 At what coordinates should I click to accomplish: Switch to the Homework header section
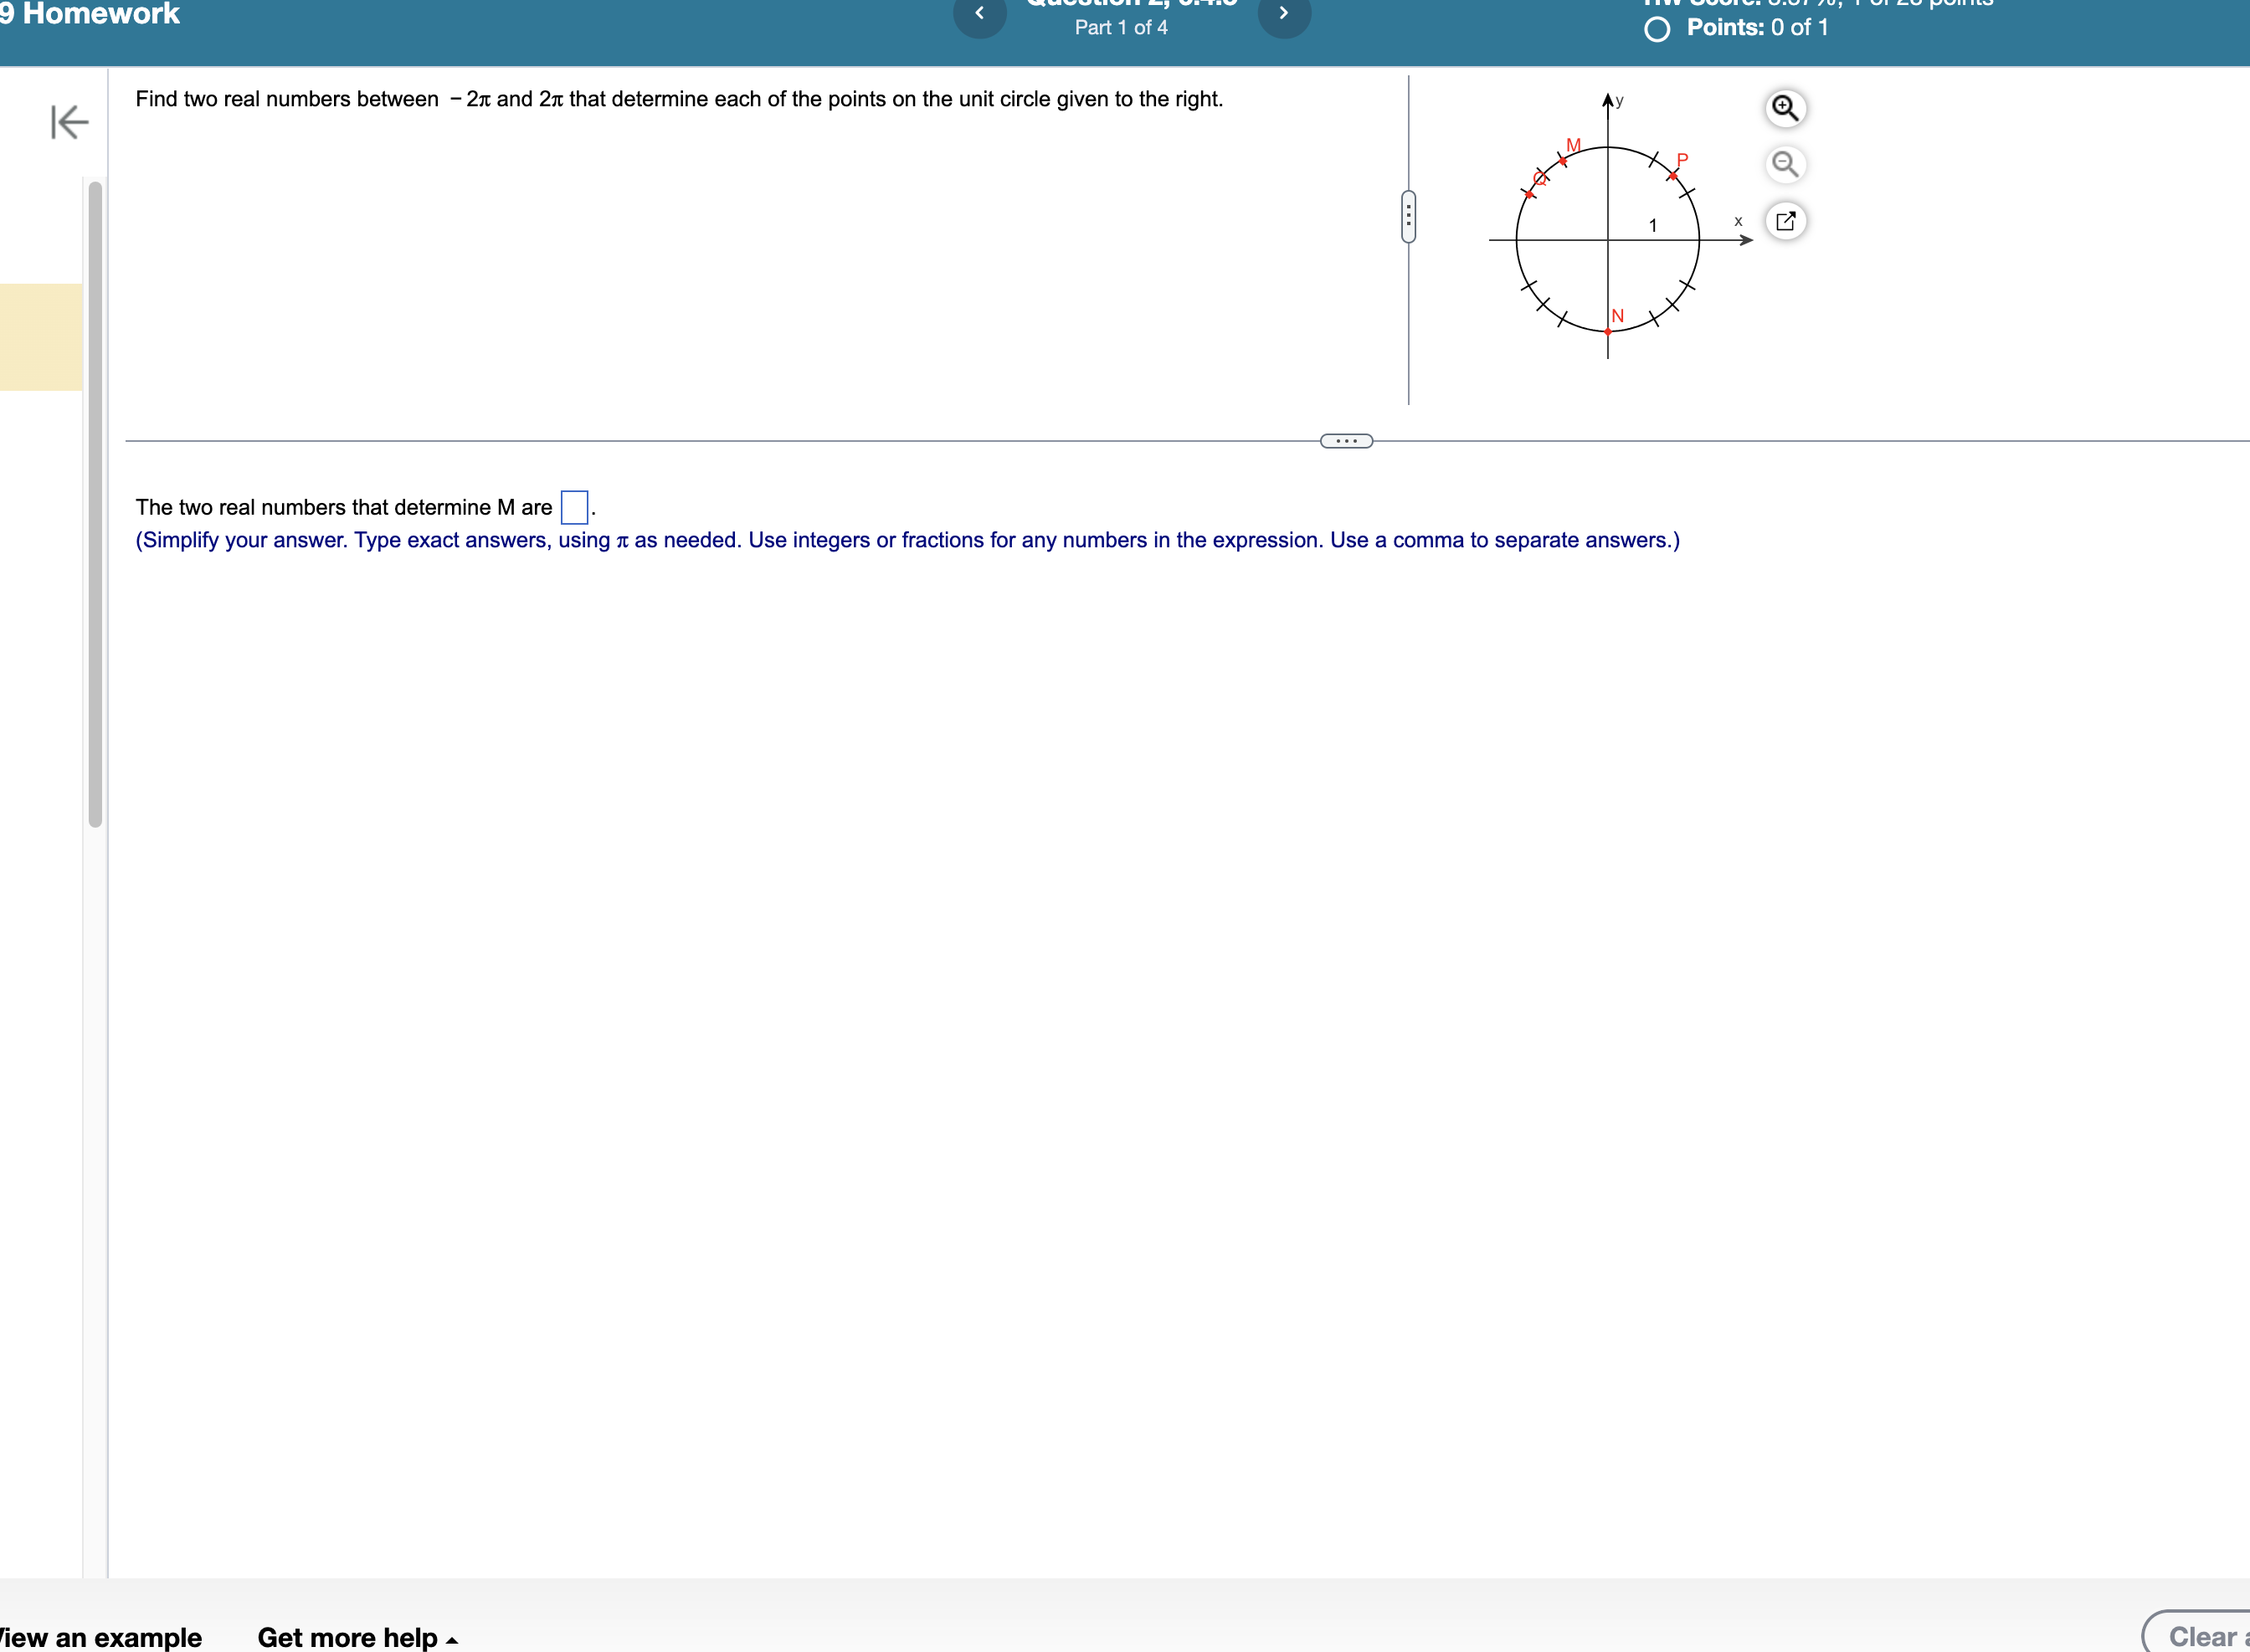90,14
